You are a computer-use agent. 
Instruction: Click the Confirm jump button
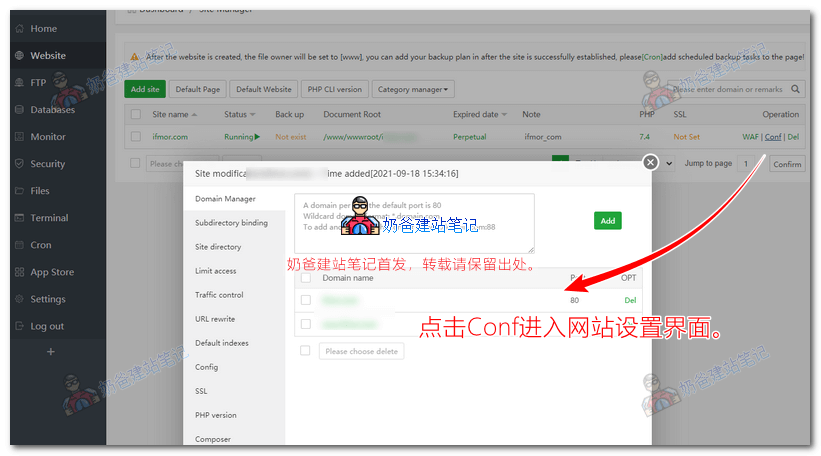pyautogui.click(x=787, y=164)
